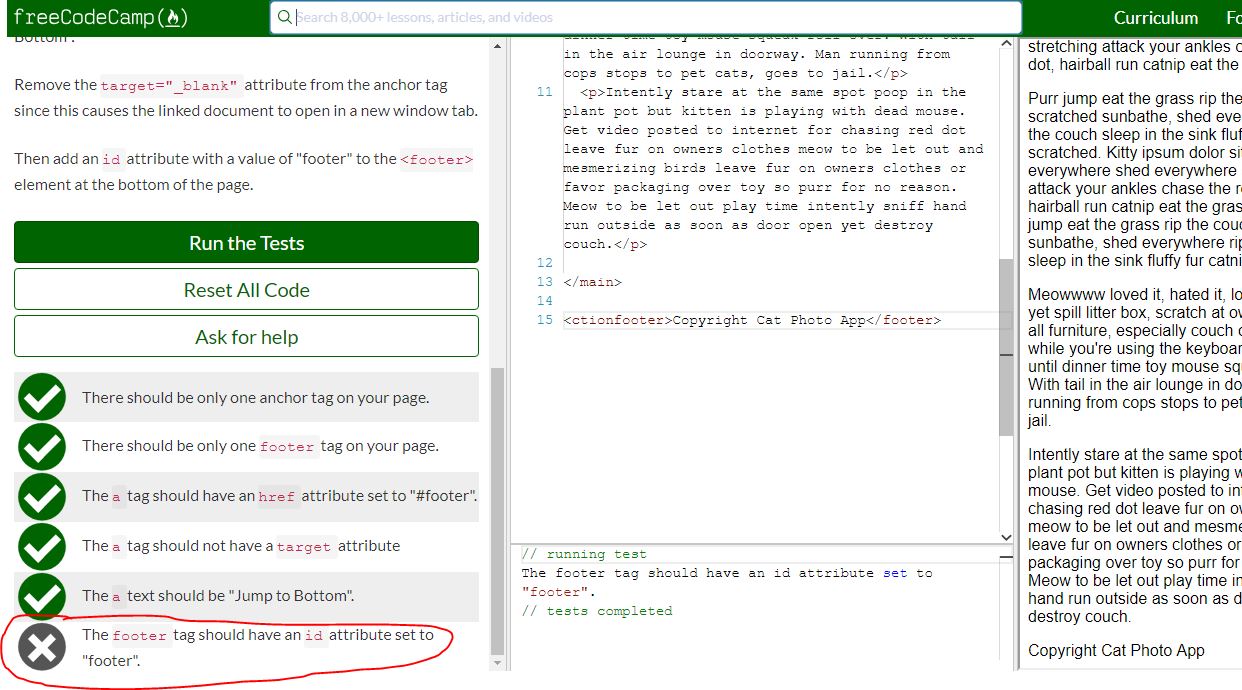
Task: Click the instructions panel scrollbar thumb
Action: pos(497,510)
